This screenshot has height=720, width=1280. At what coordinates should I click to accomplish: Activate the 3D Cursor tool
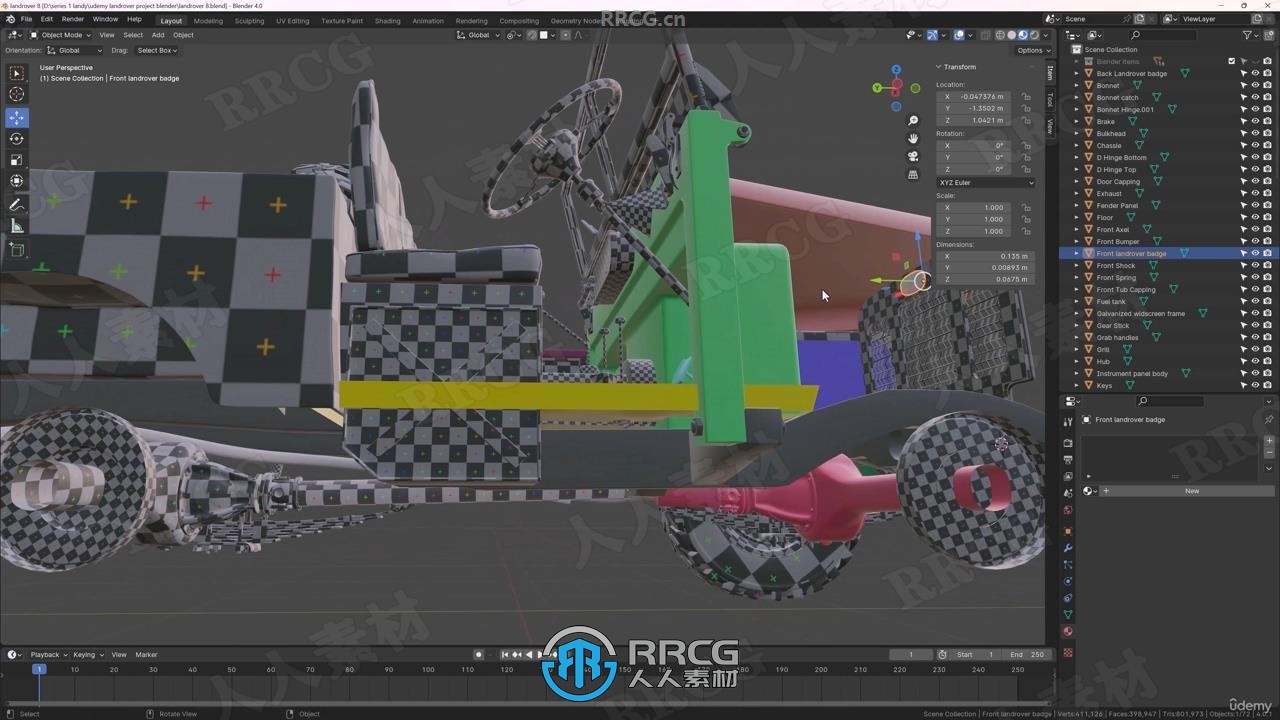point(16,94)
